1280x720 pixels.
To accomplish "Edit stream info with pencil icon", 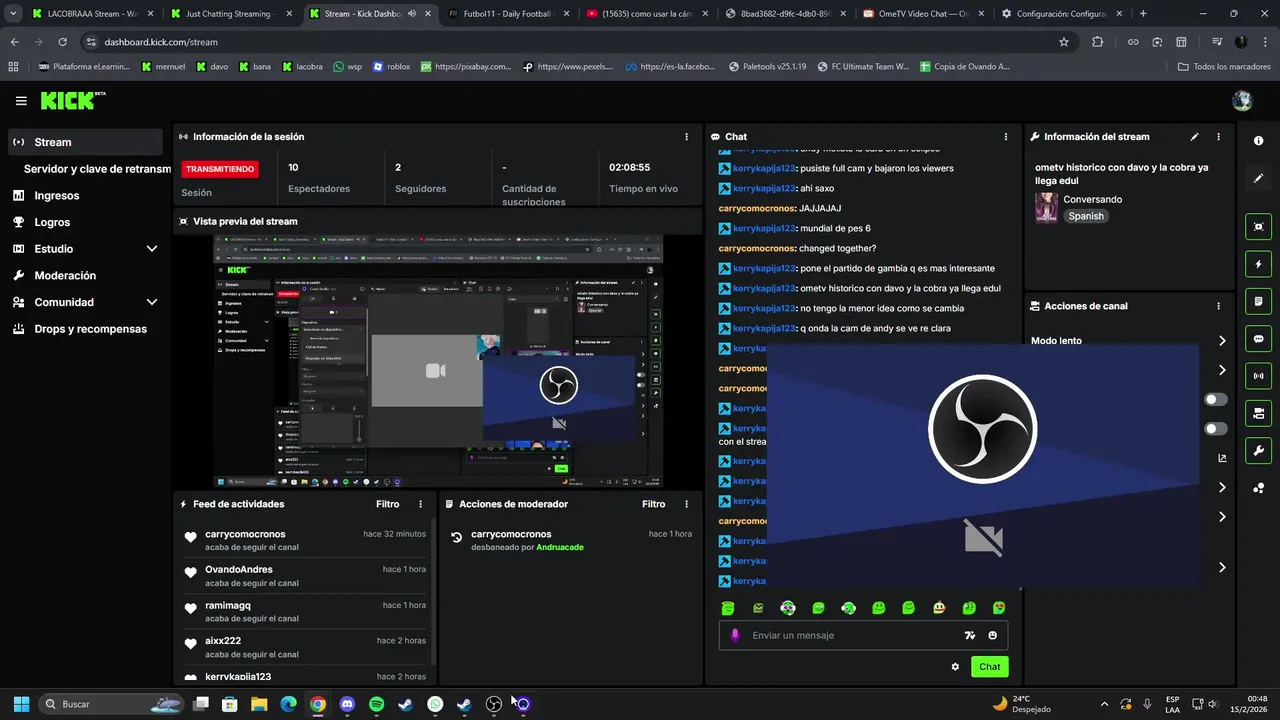I will pos(1194,137).
